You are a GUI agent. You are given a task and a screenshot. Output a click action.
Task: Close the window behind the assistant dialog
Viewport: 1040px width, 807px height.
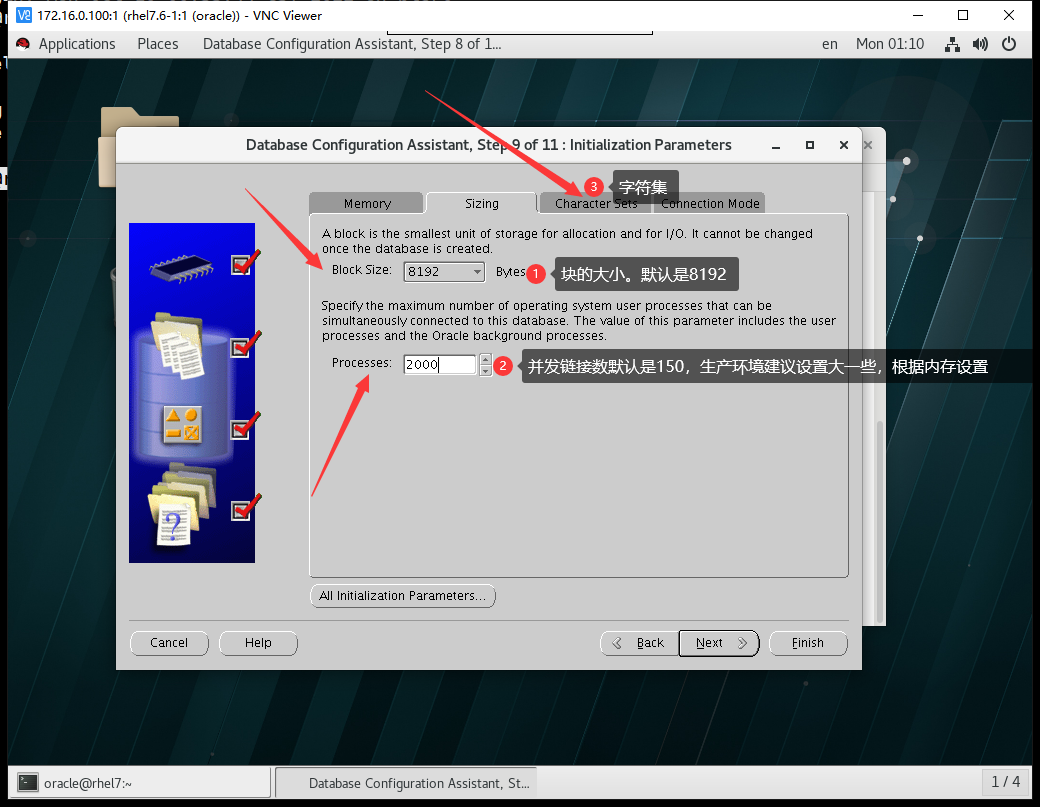(868, 145)
